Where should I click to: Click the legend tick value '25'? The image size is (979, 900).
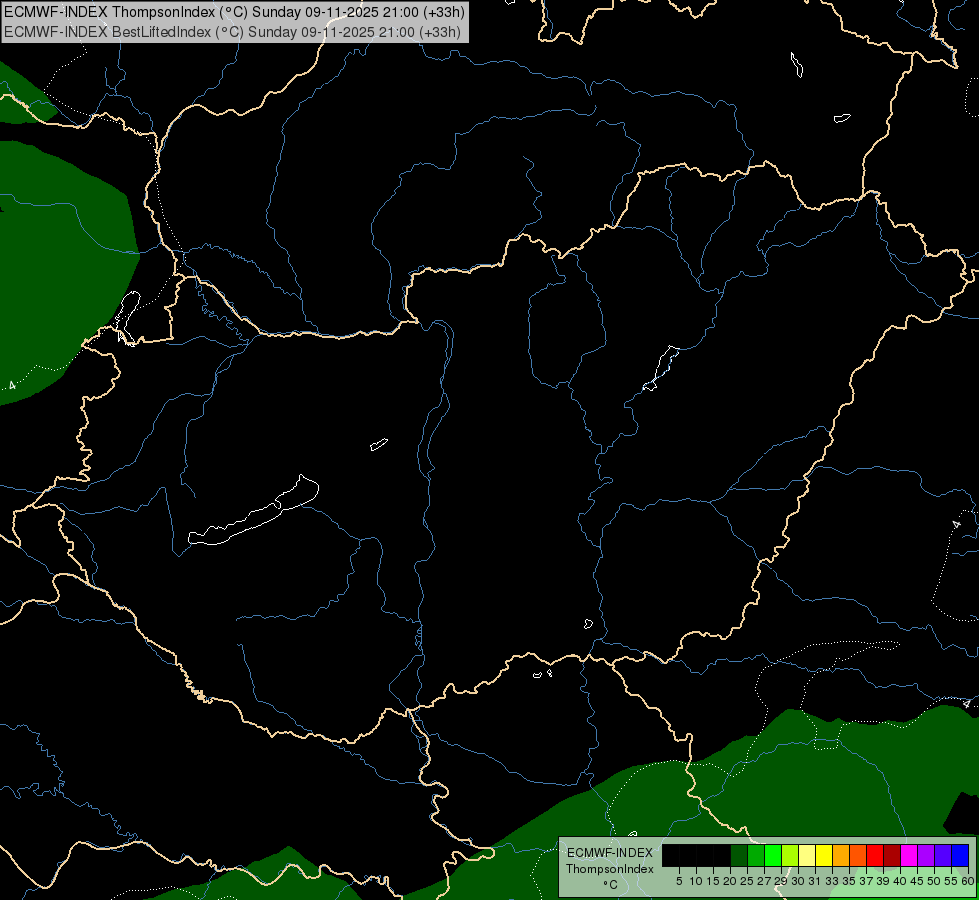(x=747, y=881)
